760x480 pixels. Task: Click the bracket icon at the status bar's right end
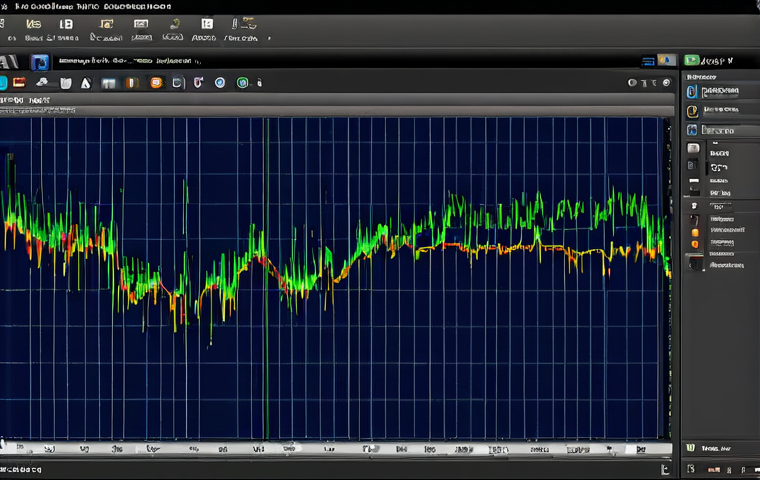point(665,469)
